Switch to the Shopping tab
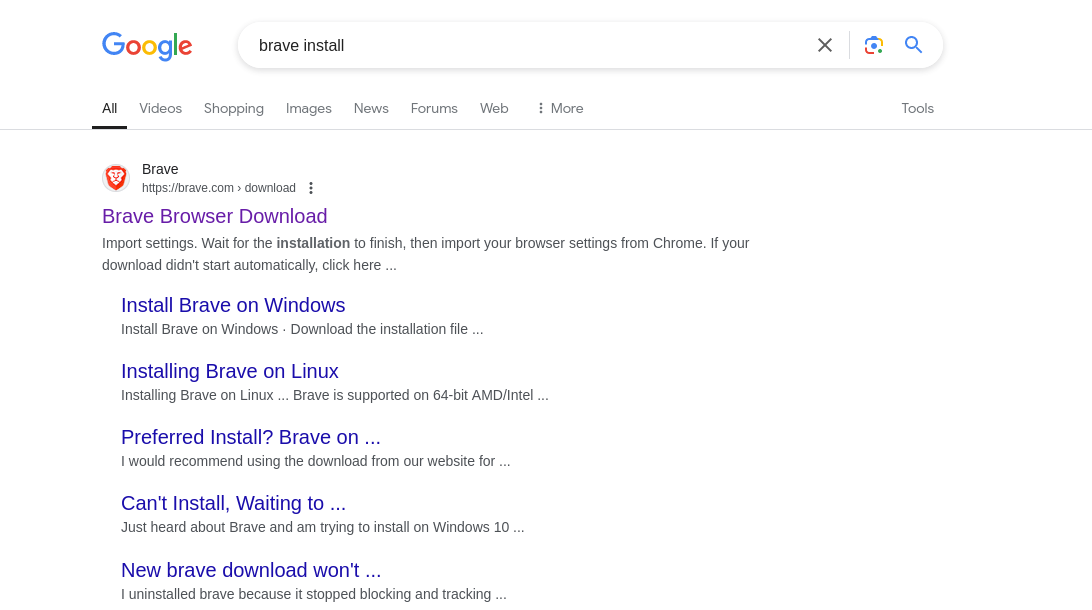The width and height of the screenshot is (1092, 610). 233,109
